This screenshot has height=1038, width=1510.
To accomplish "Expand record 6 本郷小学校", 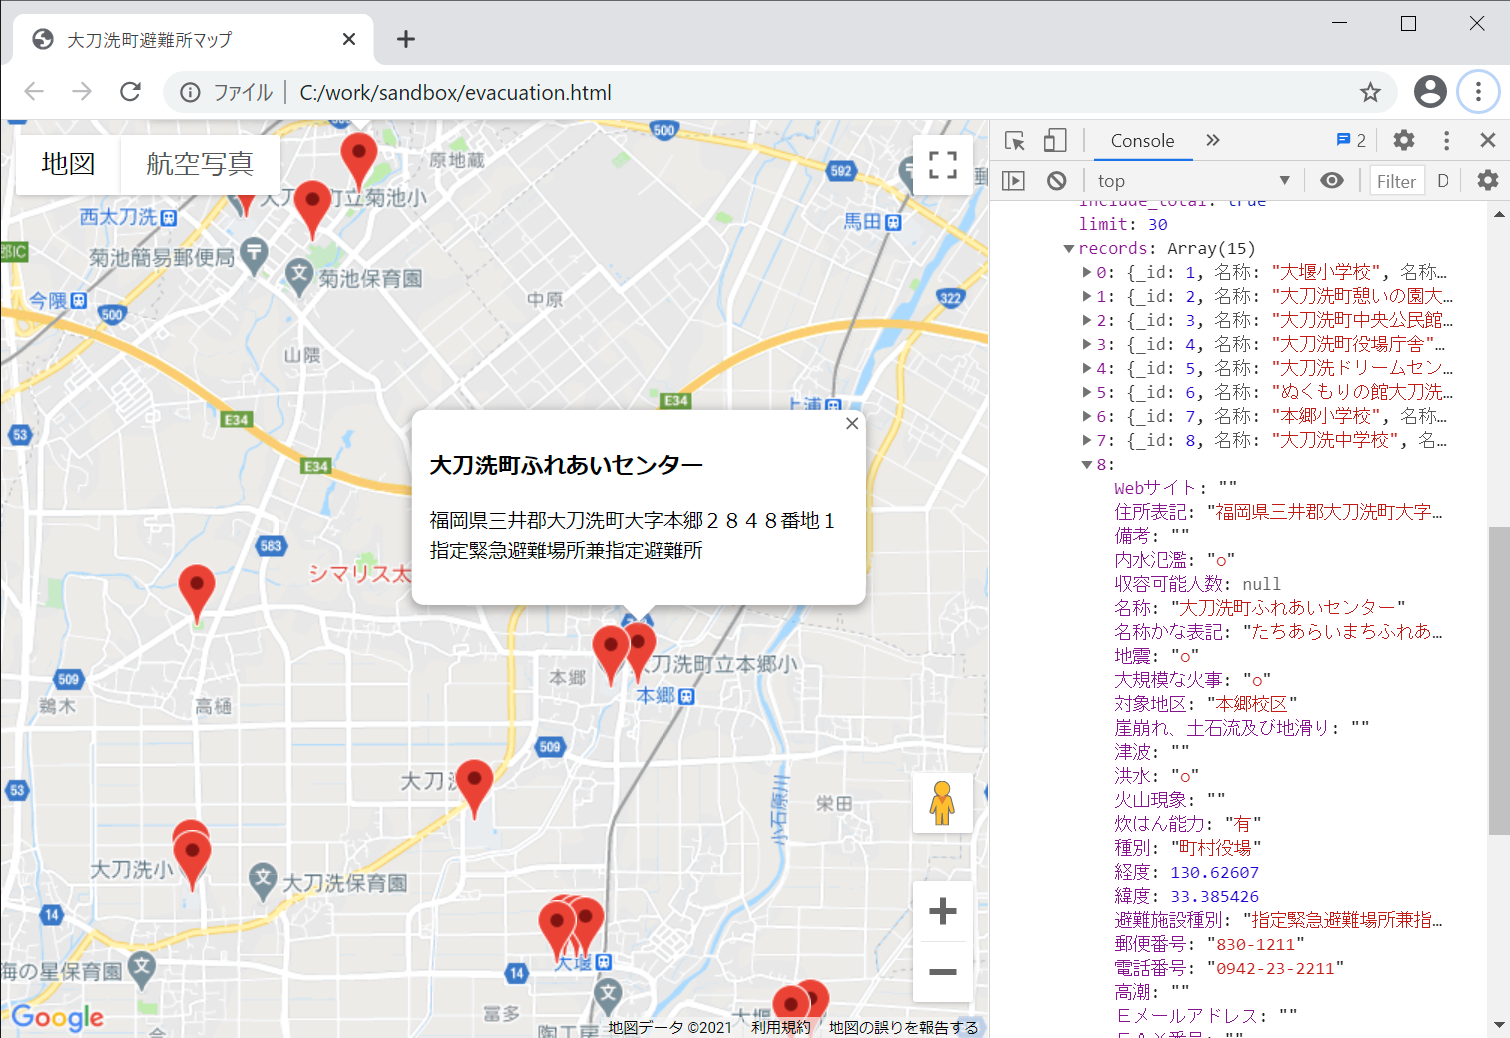I will tap(1087, 416).
